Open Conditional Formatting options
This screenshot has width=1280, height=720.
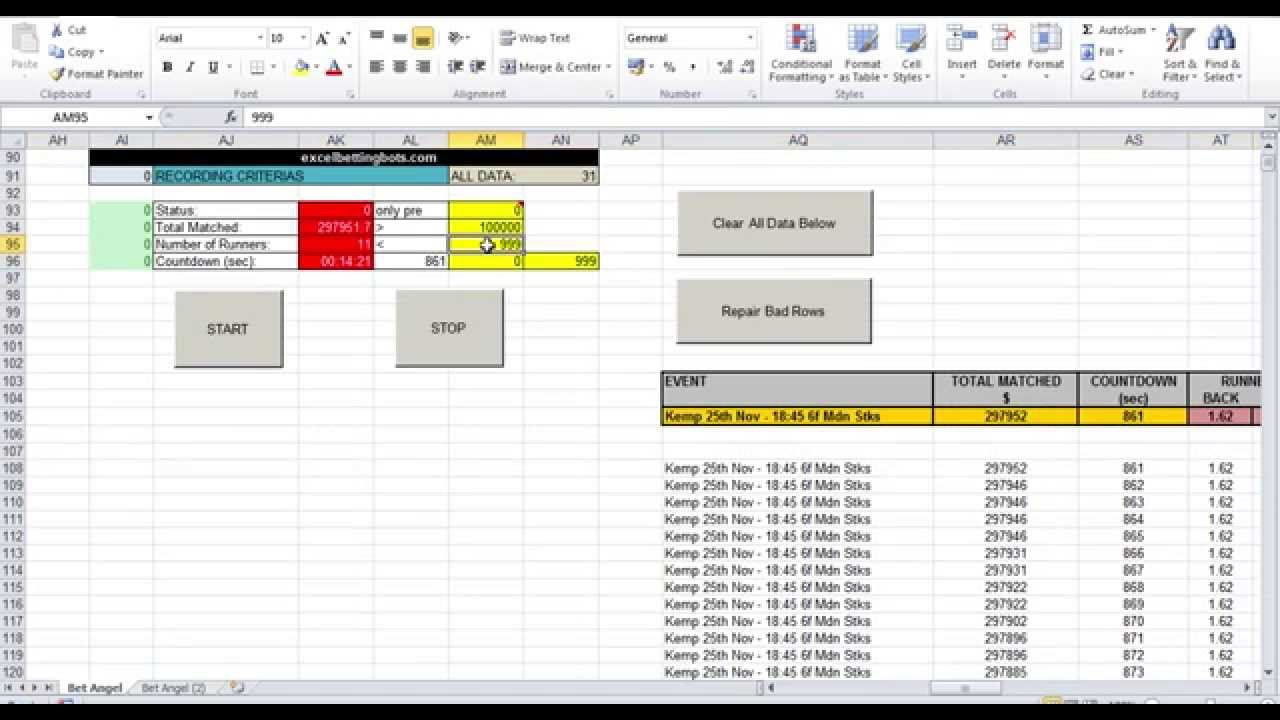[x=801, y=54]
